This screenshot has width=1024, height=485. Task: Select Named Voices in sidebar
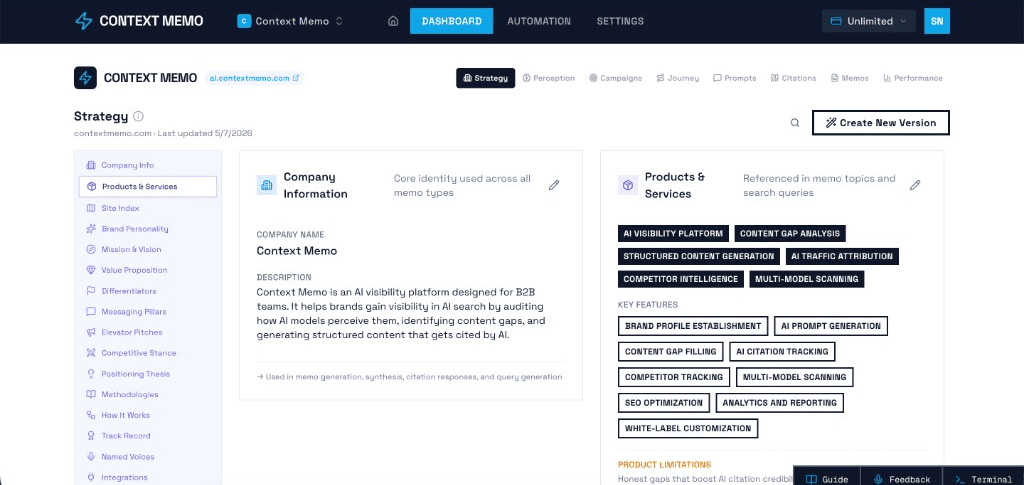[x=148, y=457]
